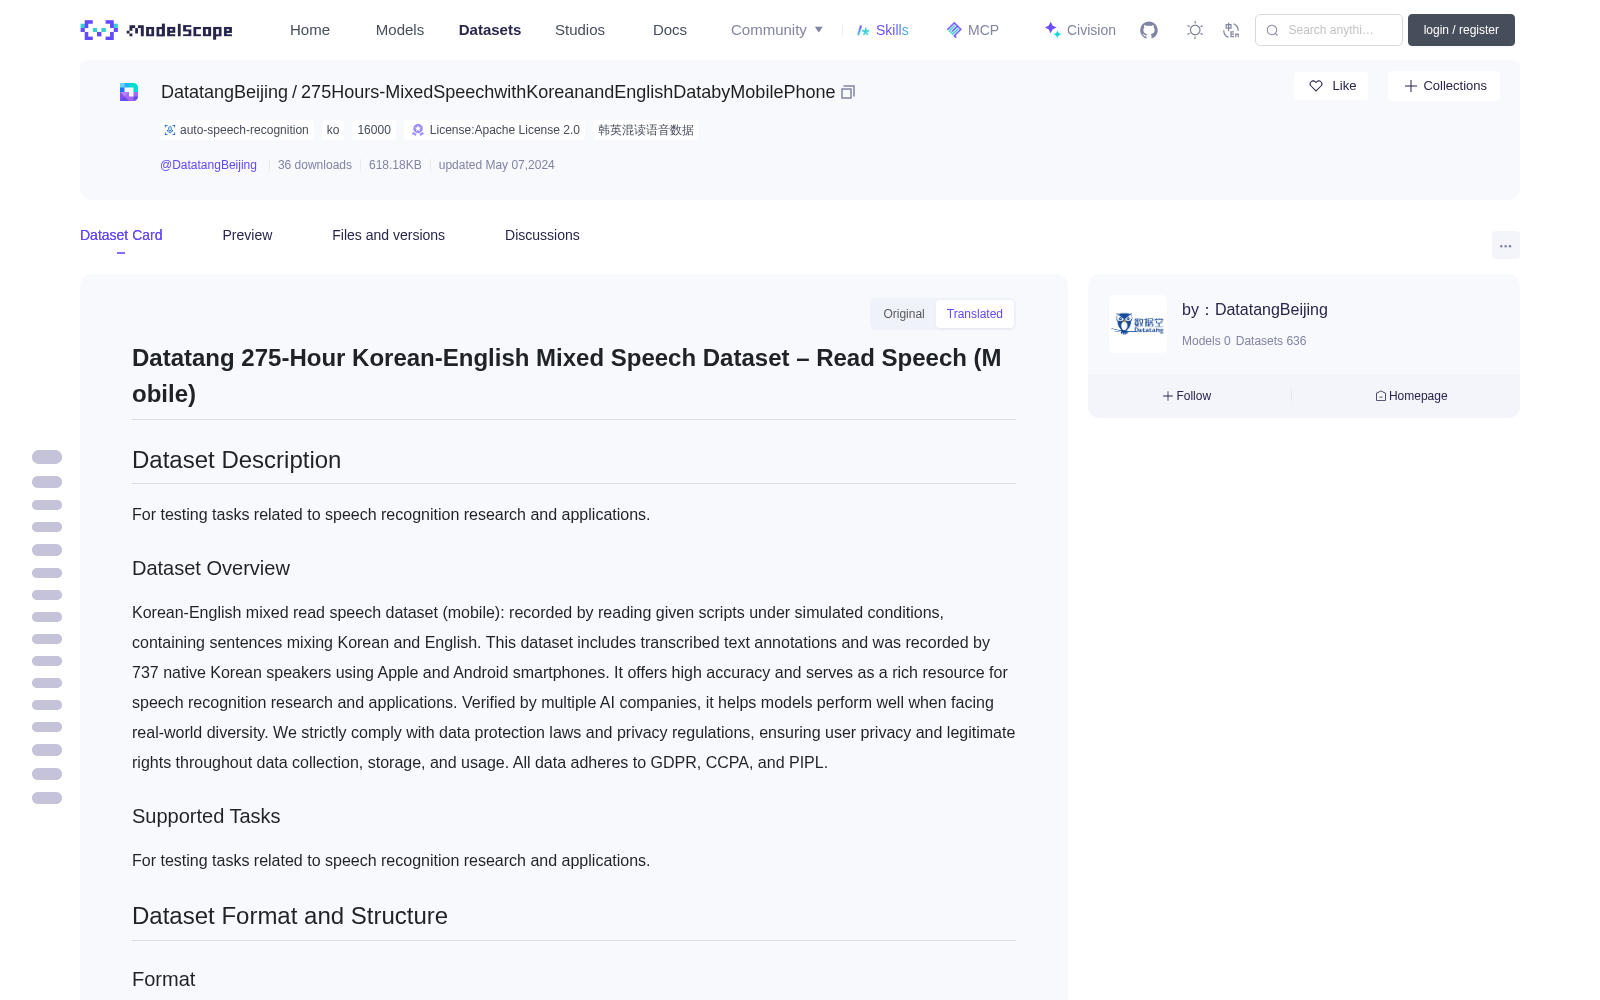The width and height of the screenshot is (1600, 1000).
Task: Click the ModelScope logo
Action: (x=156, y=30)
